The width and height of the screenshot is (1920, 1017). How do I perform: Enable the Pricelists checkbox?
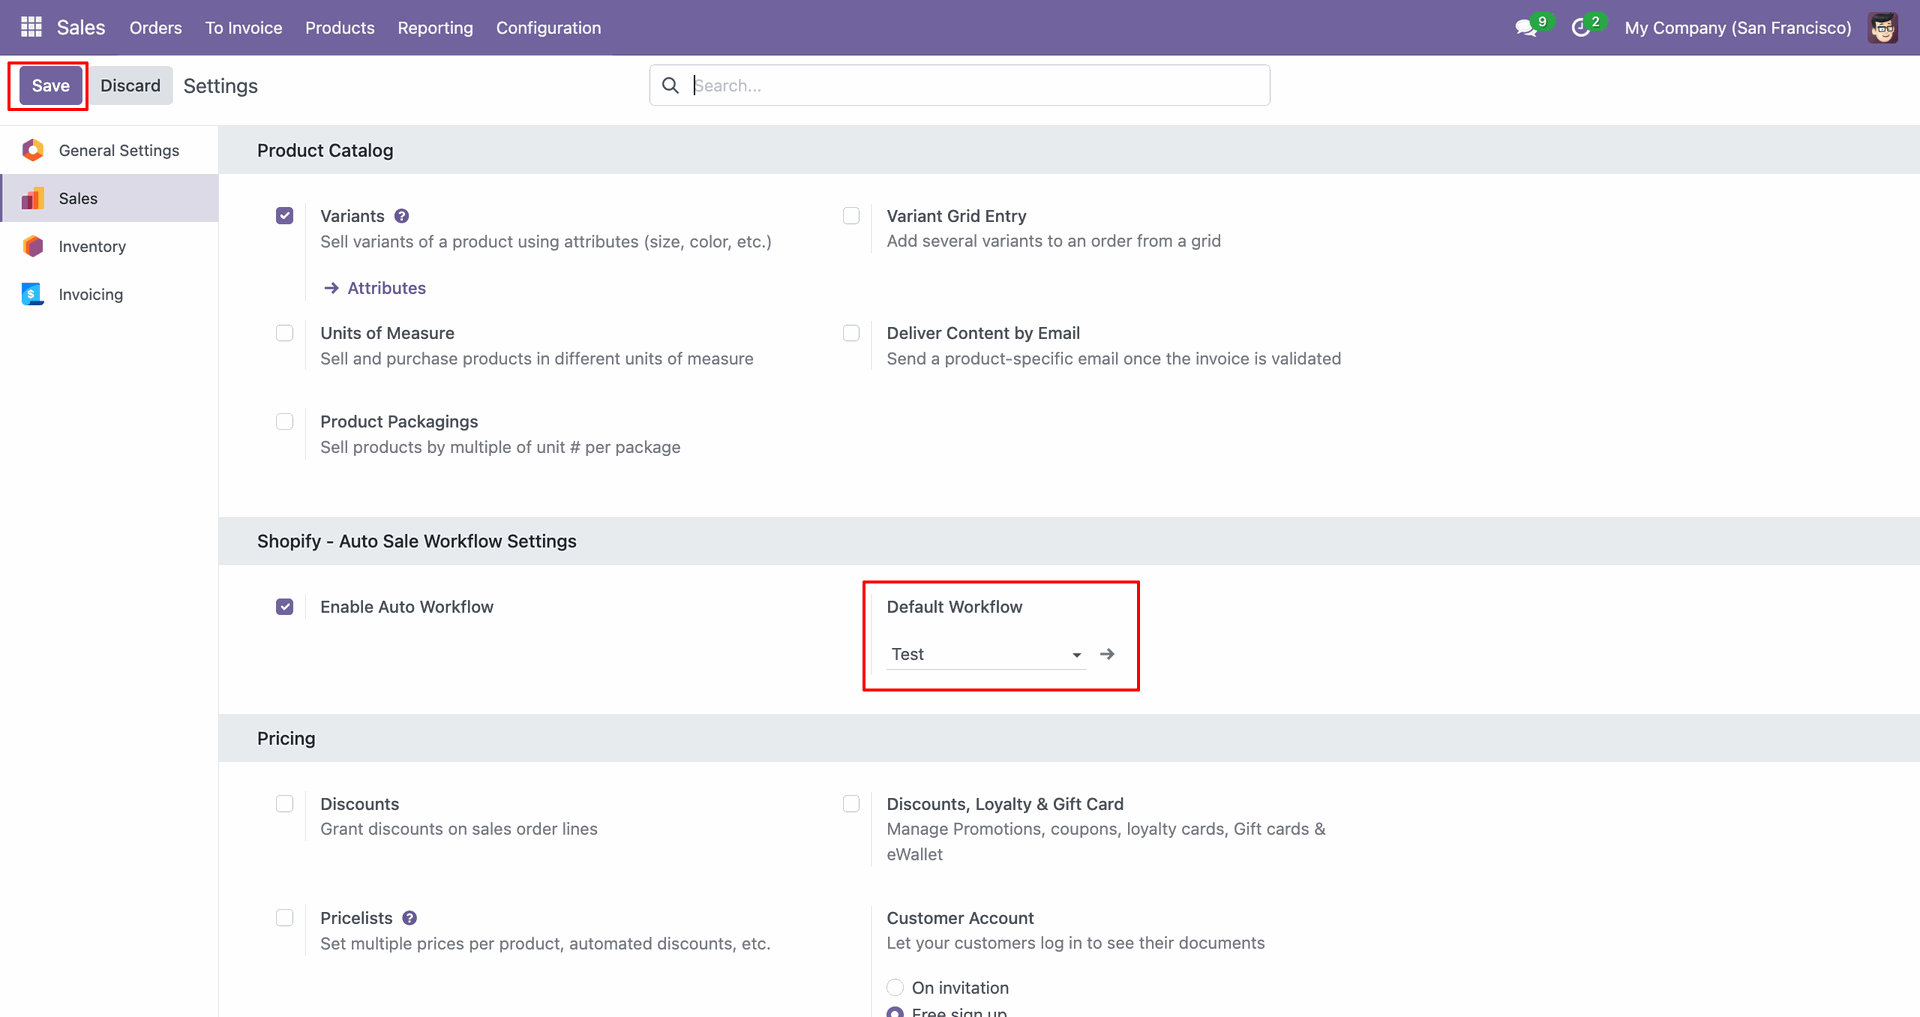point(285,918)
